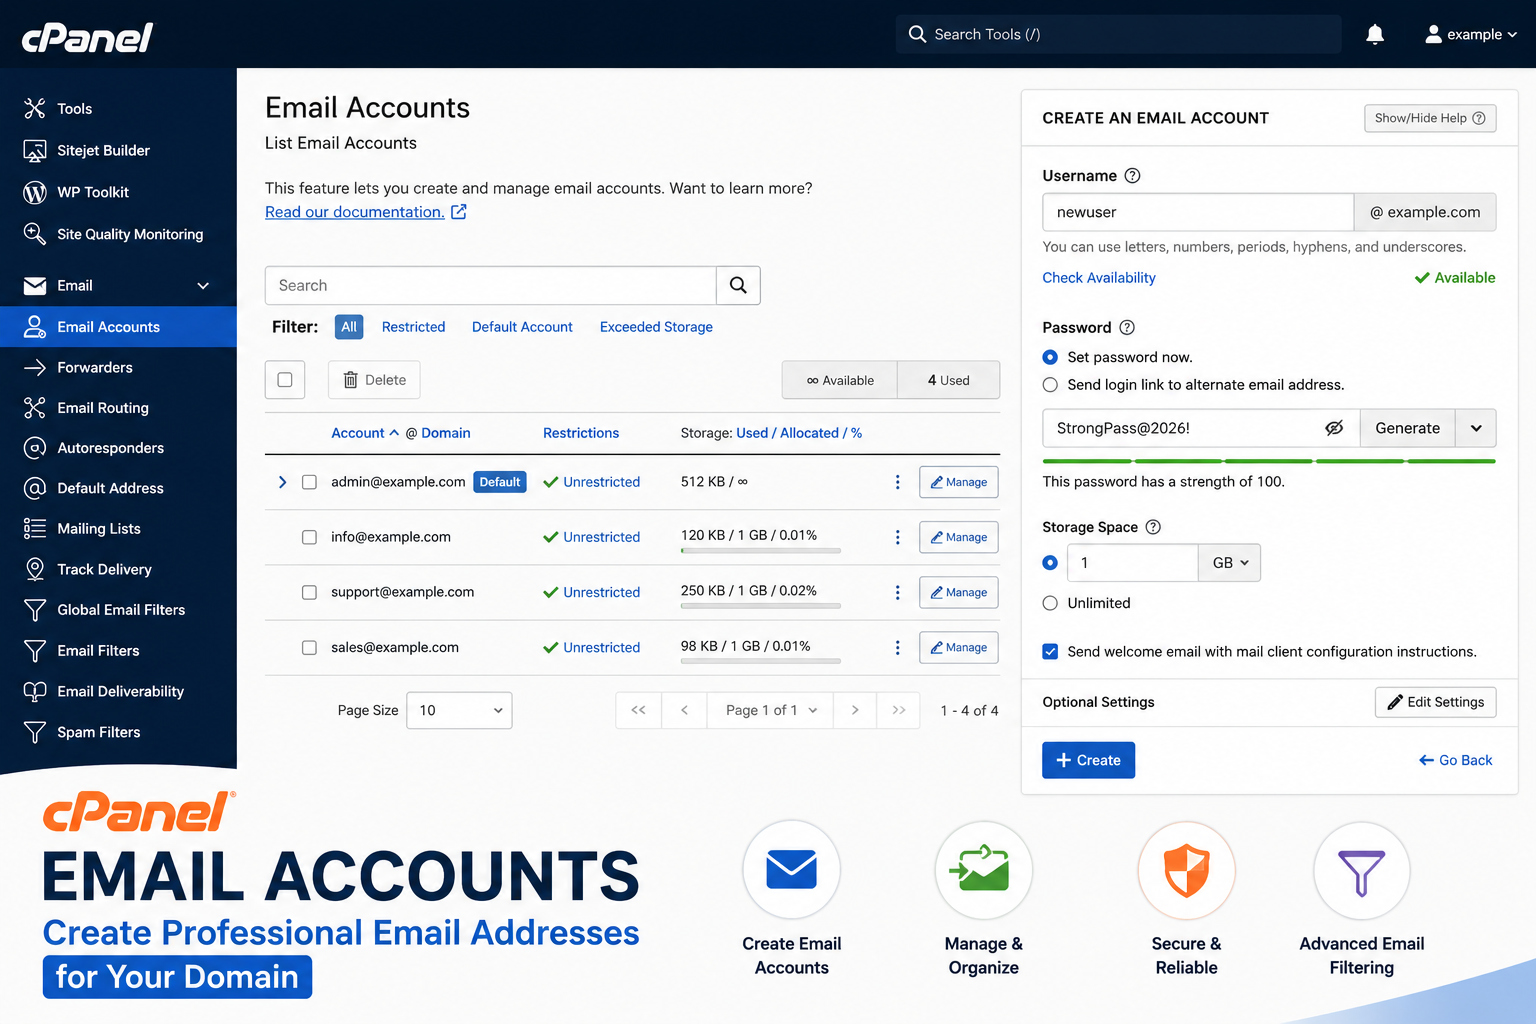Click the Autoresponders icon
Screen dimensions: 1536x1024
click(x=35, y=448)
